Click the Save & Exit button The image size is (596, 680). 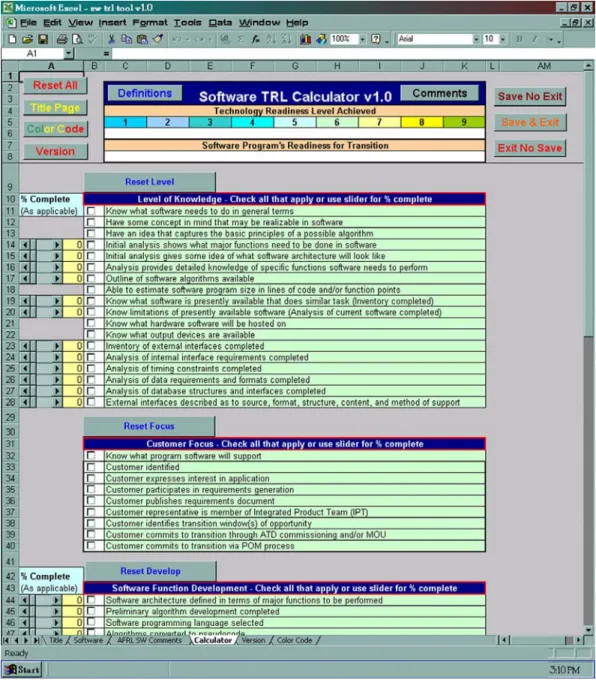[x=530, y=122]
